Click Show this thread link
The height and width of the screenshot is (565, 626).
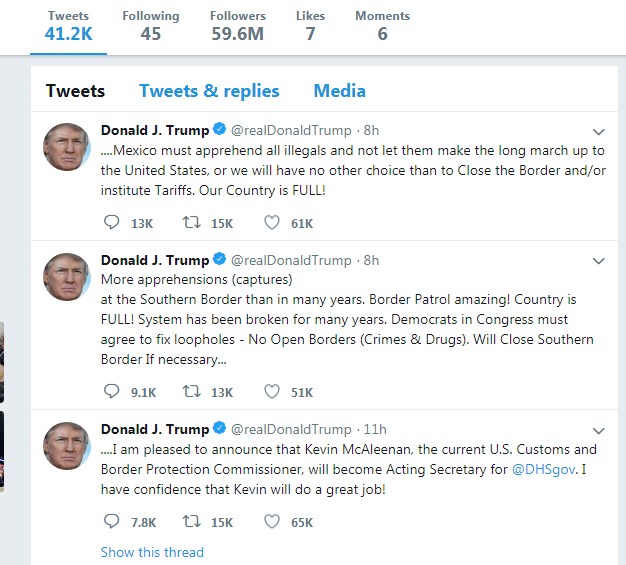(152, 552)
